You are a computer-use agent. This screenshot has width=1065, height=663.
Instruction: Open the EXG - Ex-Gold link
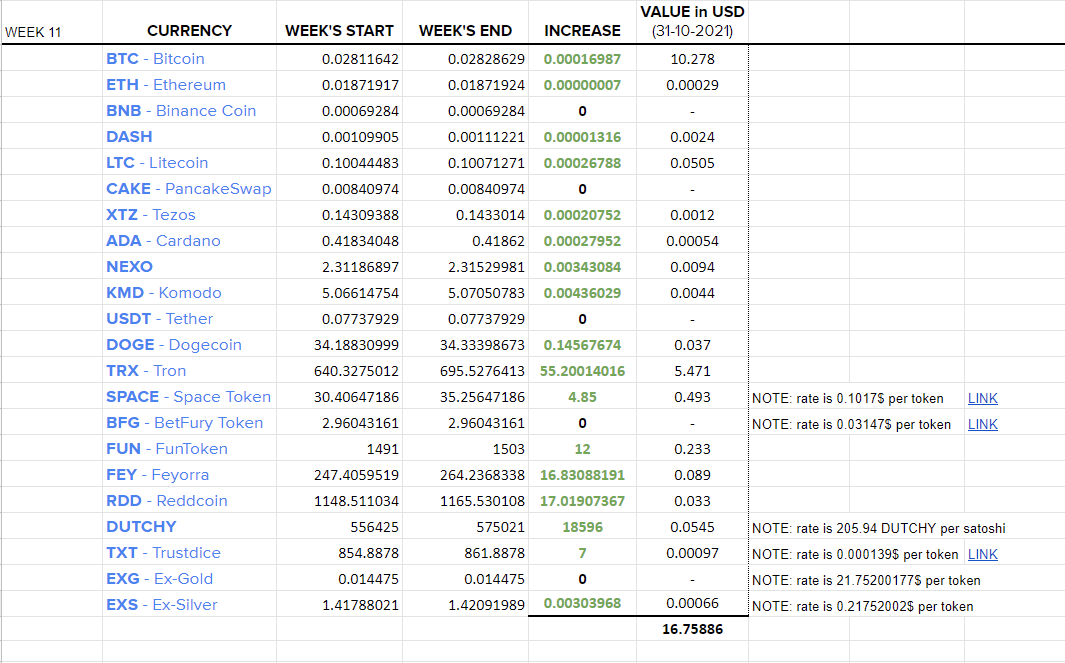(160, 579)
